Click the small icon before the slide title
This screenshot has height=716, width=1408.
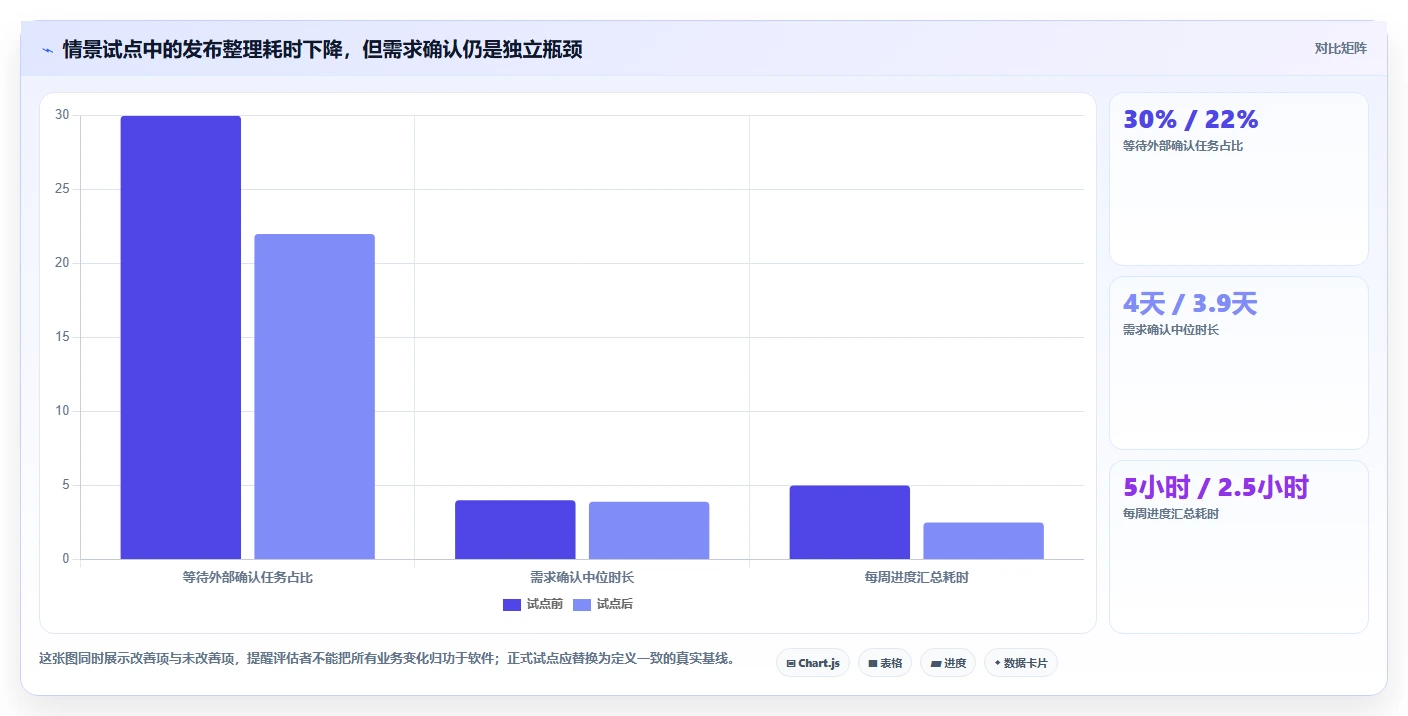tap(47, 49)
